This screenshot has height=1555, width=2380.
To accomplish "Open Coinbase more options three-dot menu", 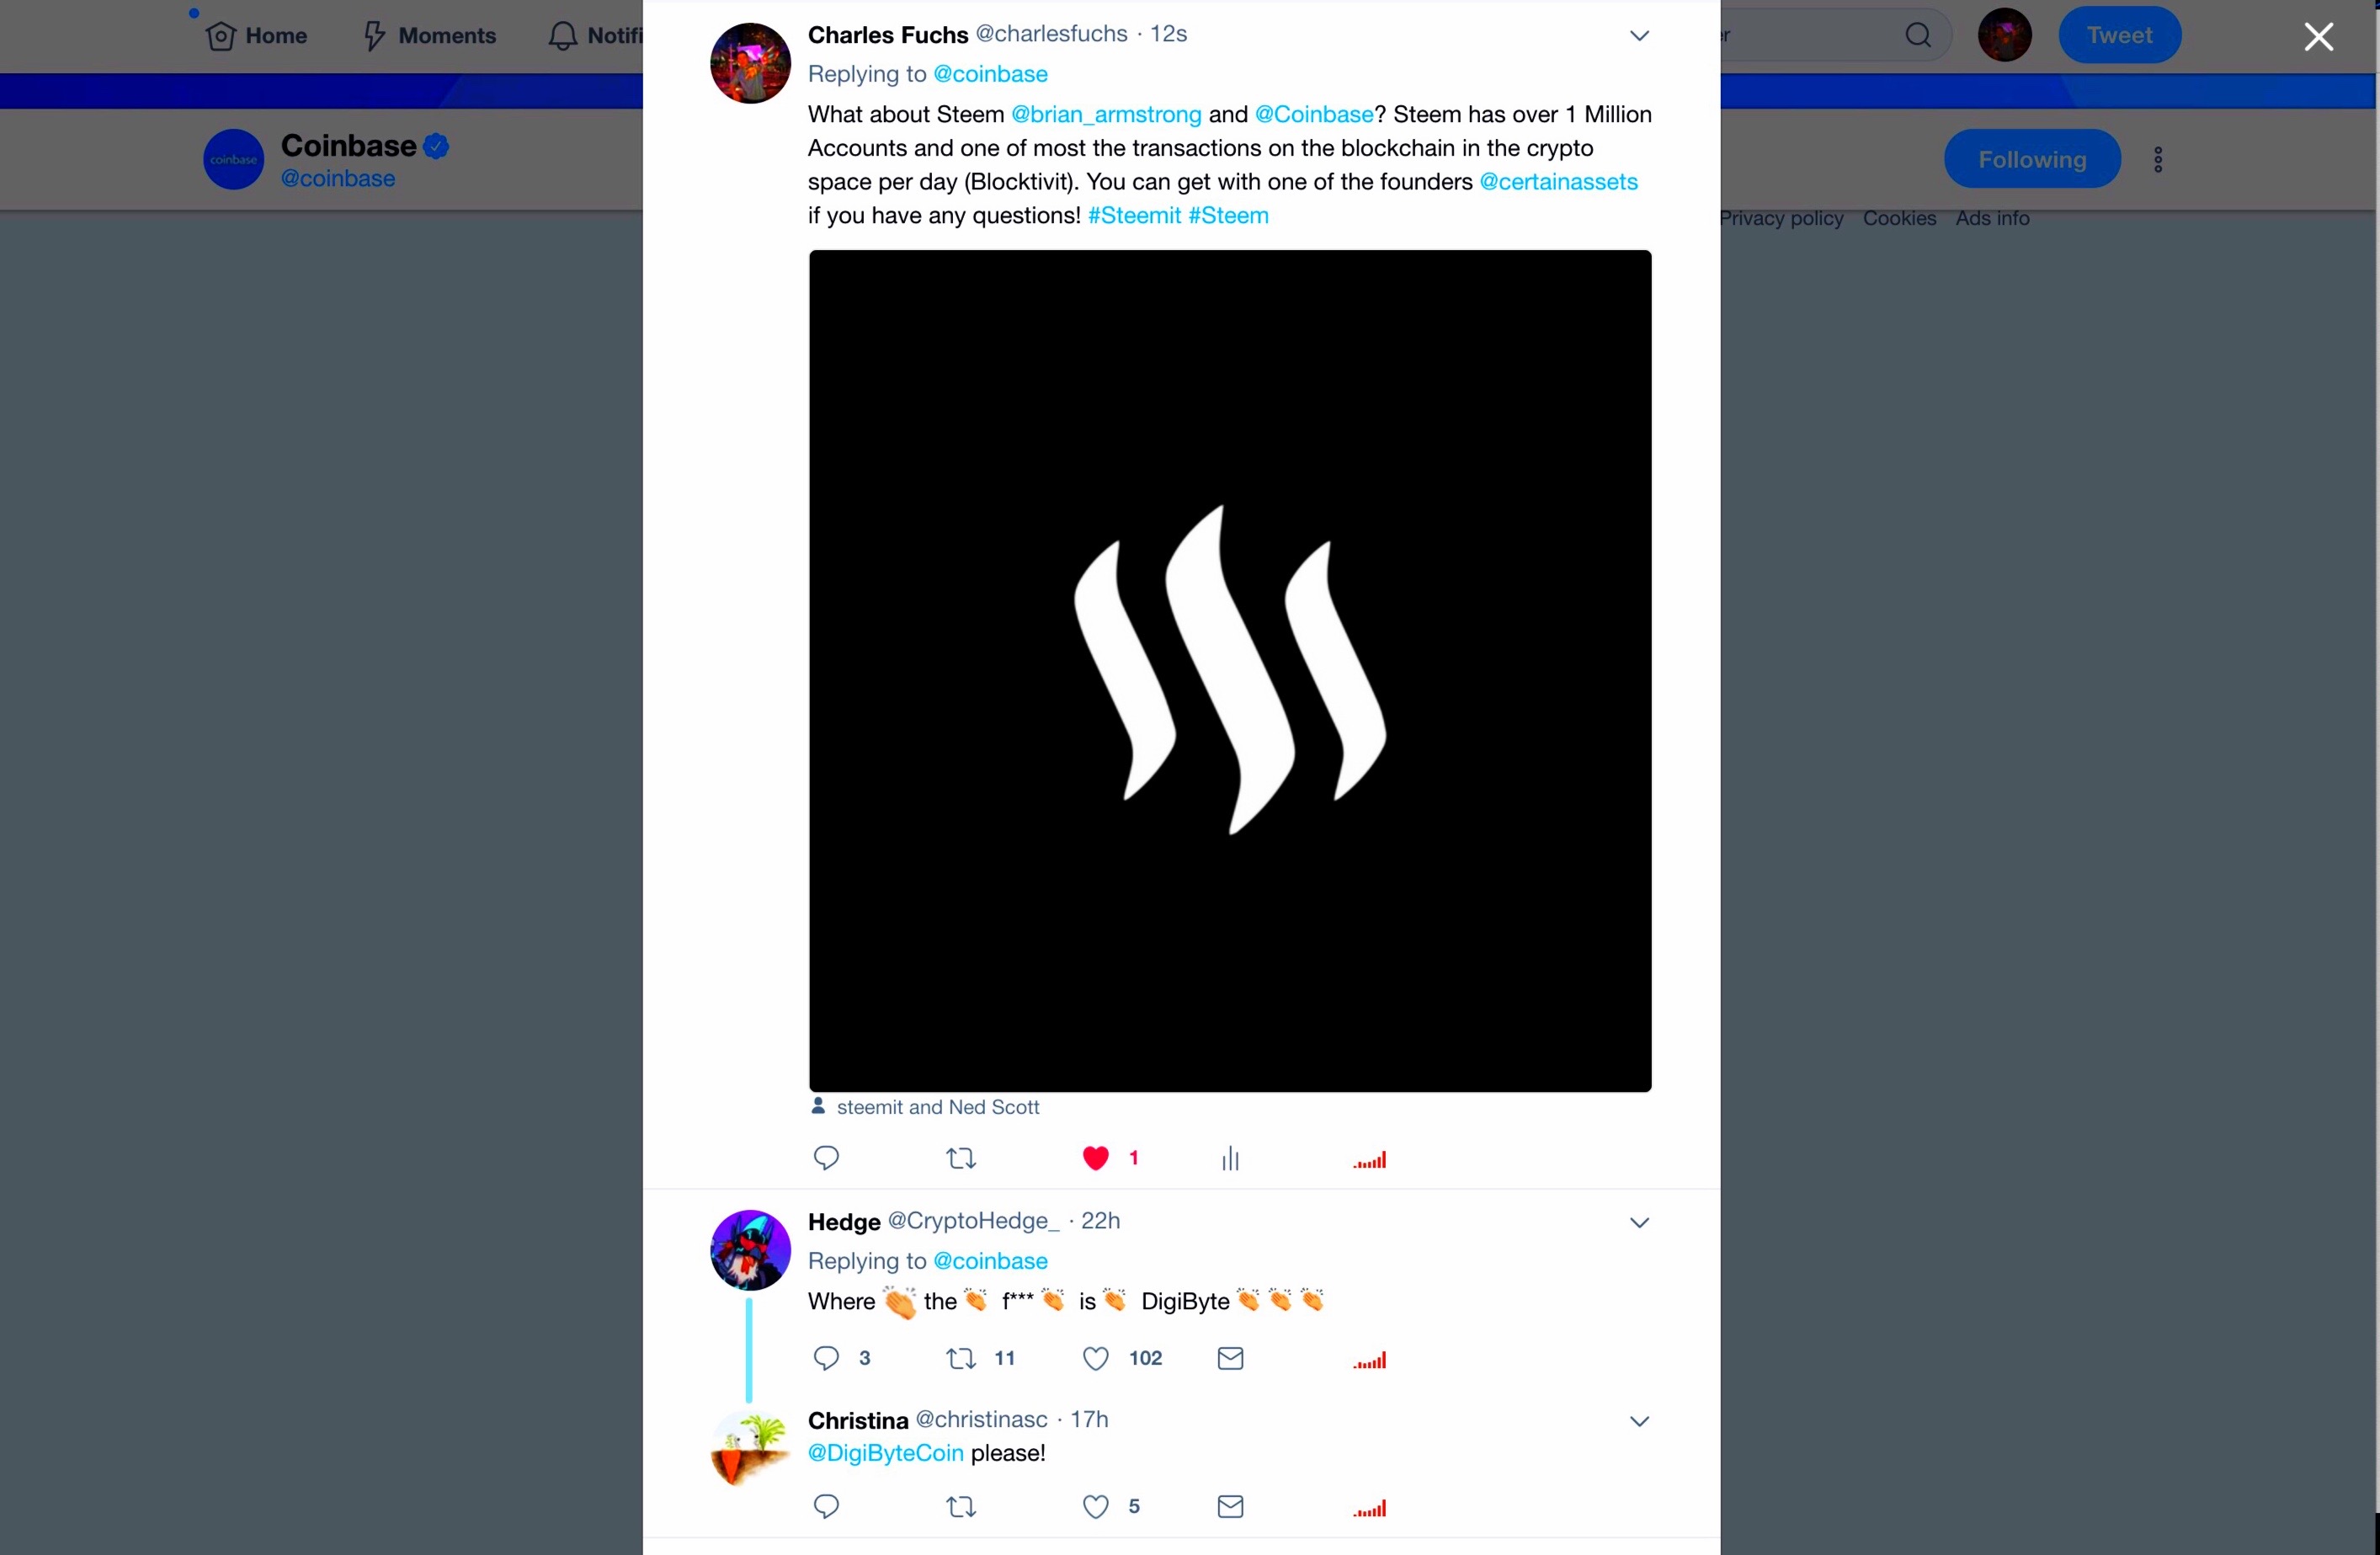I will 2158,159.
